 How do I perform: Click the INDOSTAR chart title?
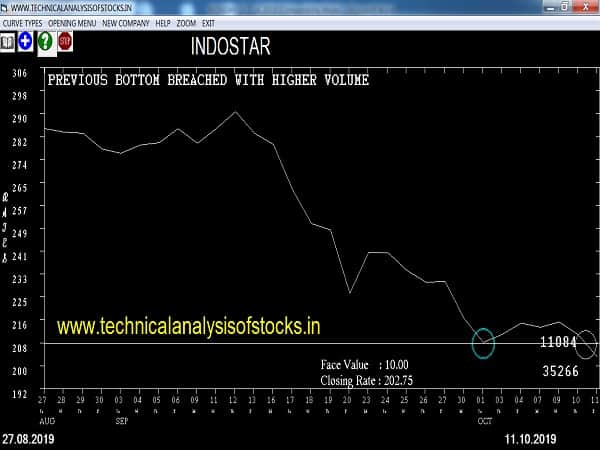[x=230, y=47]
